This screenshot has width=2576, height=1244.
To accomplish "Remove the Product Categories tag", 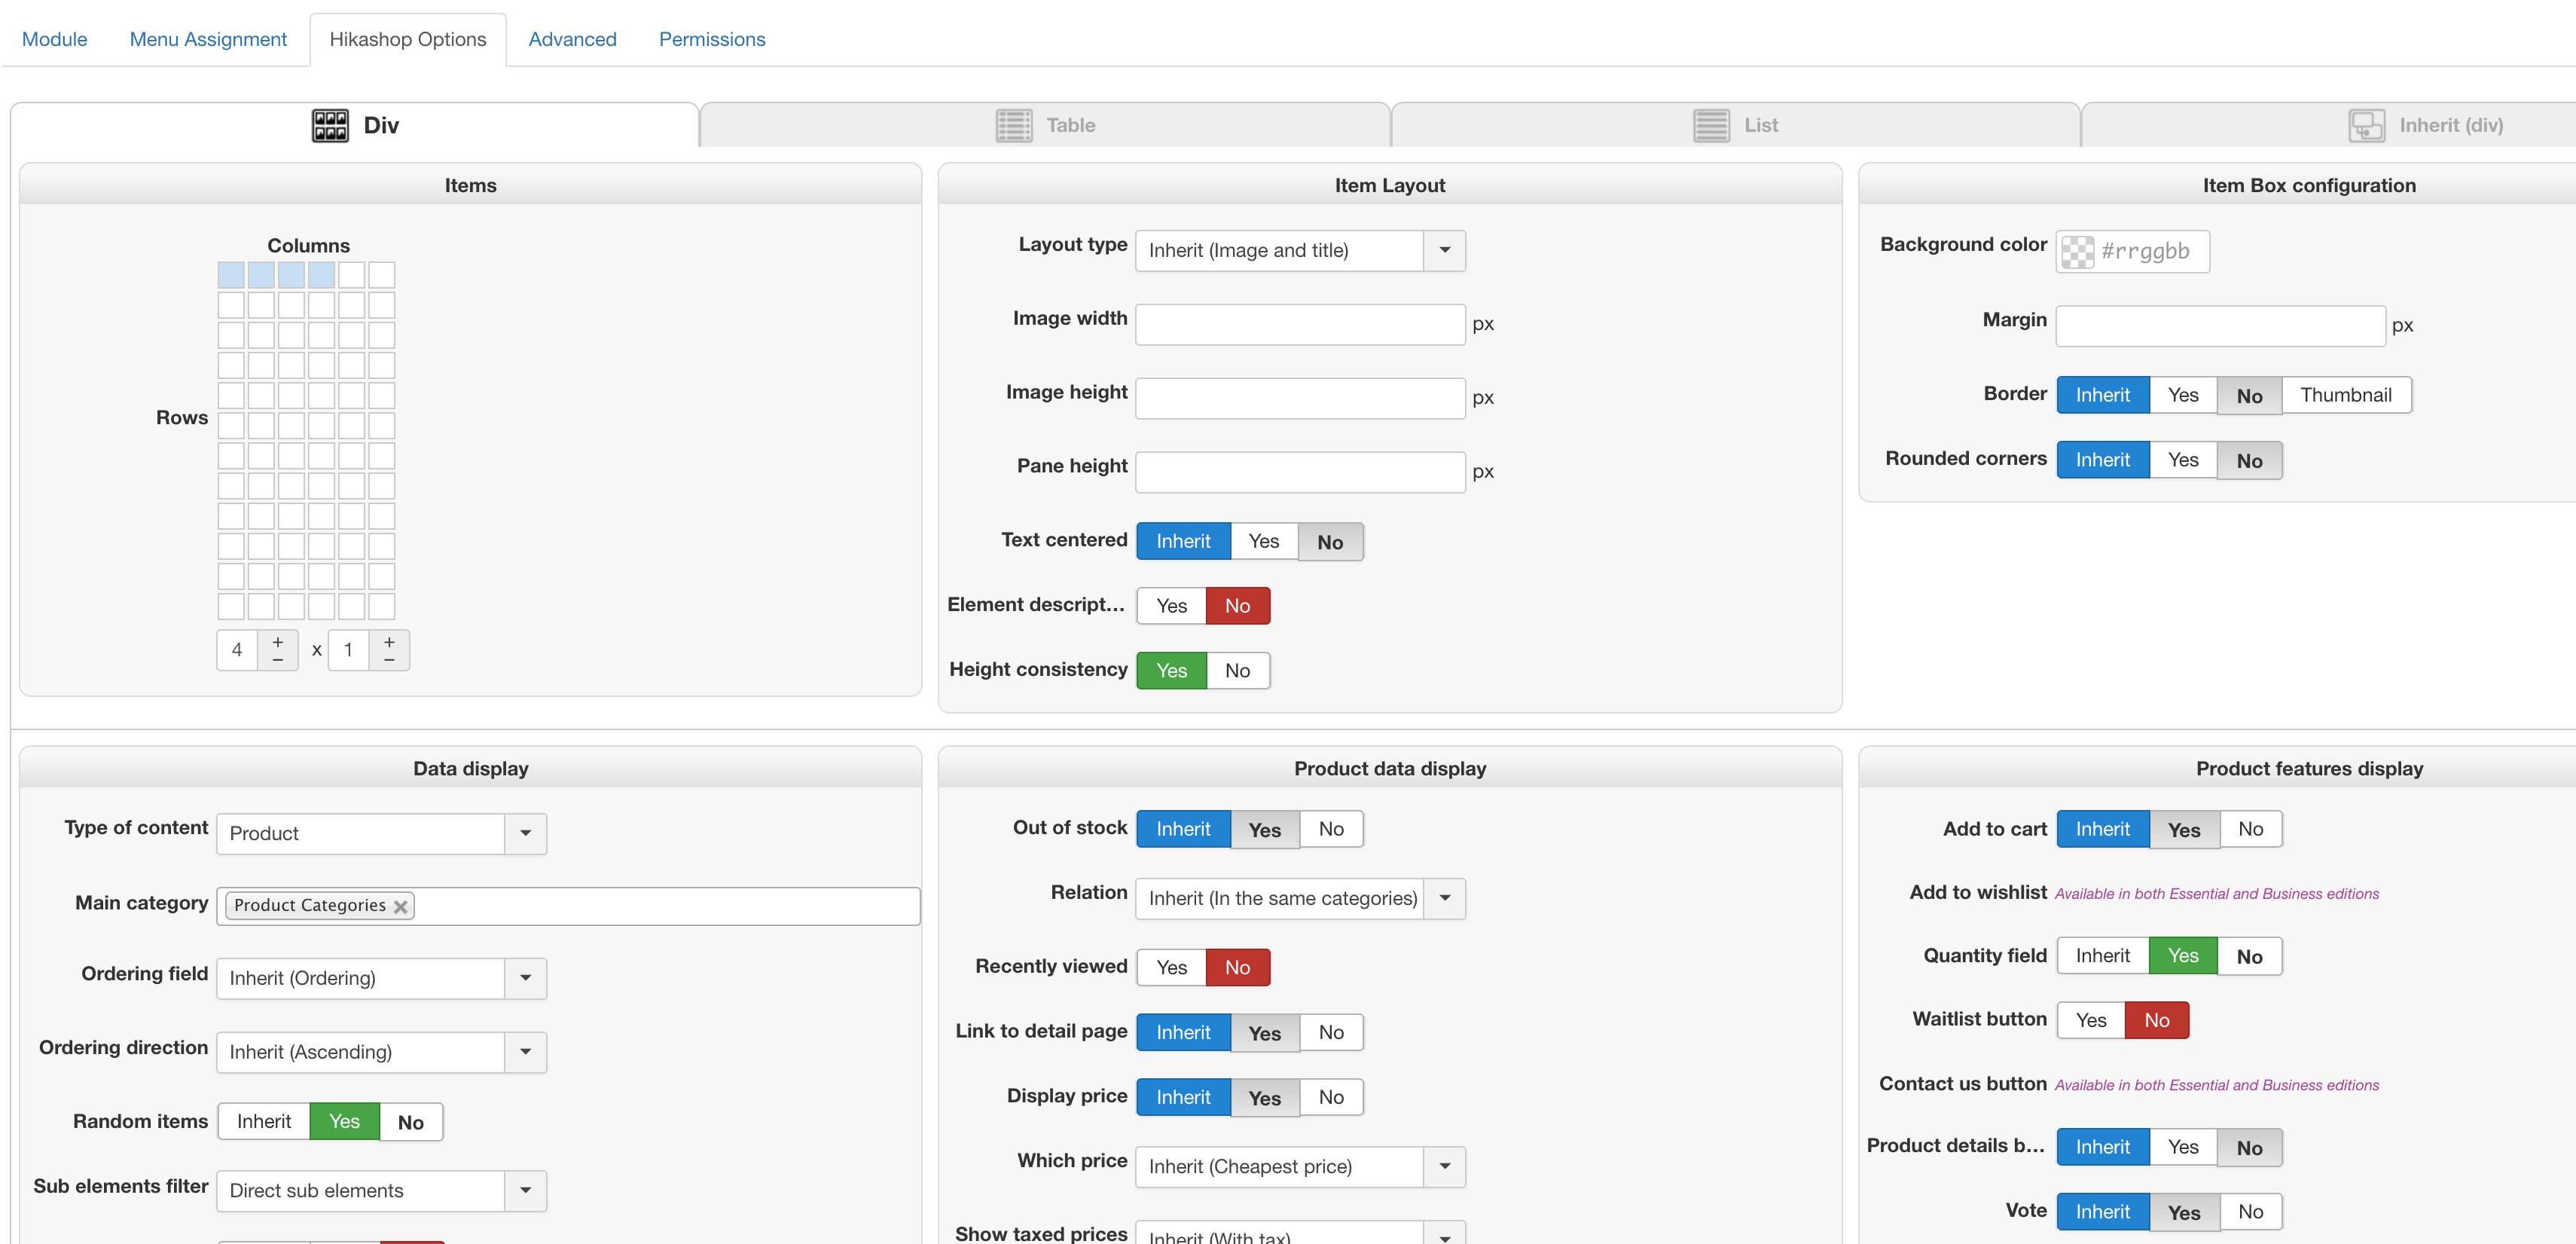I will click(x=400, y=906).
